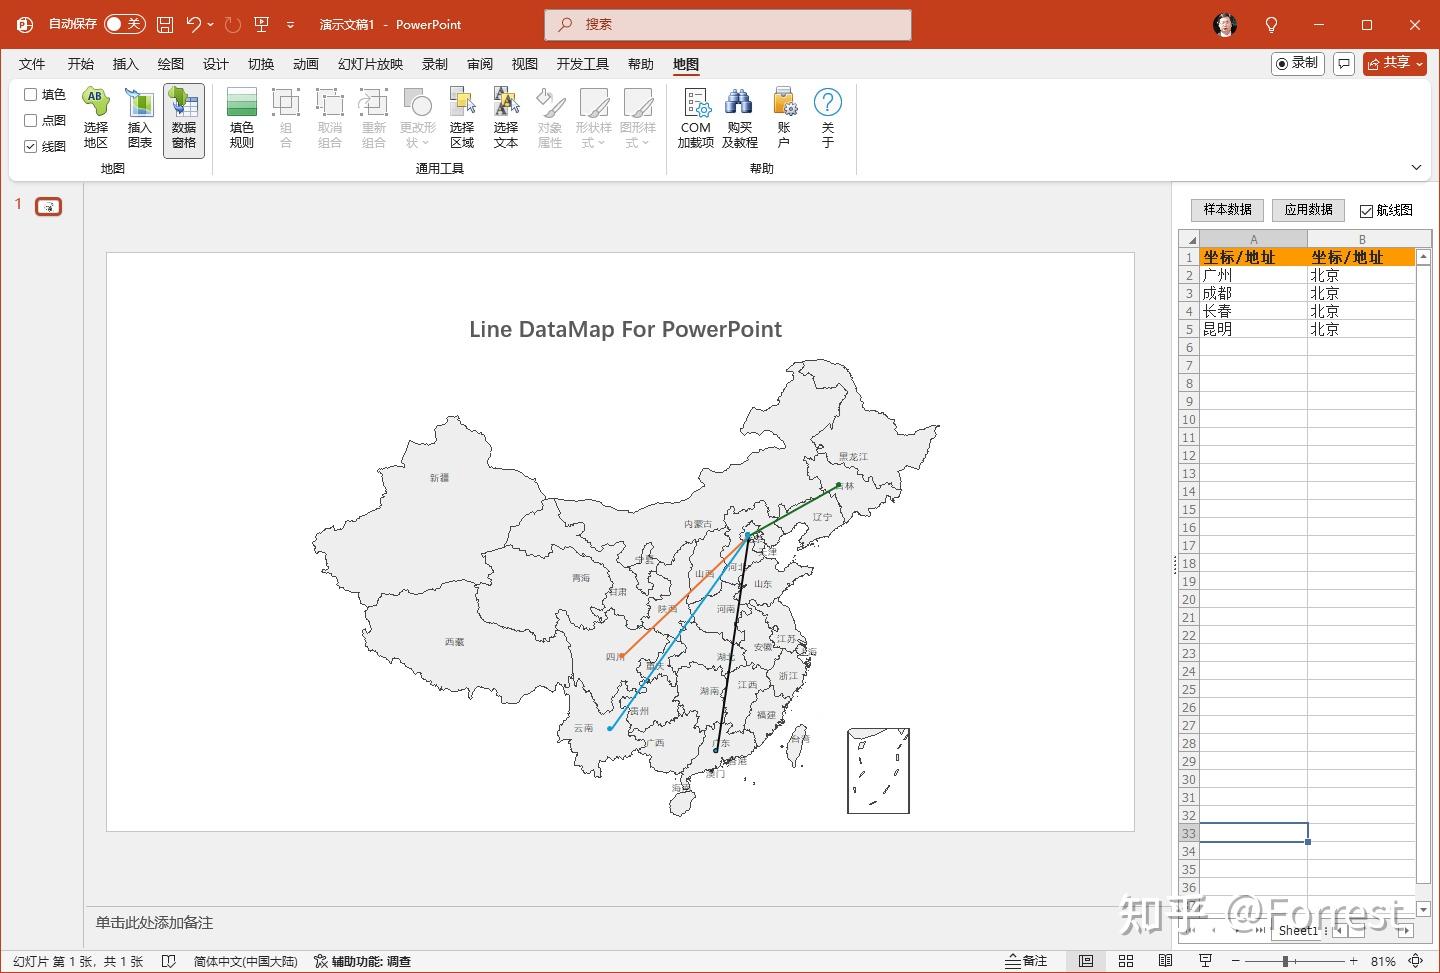Image resolution: width=1440 pixels, height=973 pixels.
Task: Collapse the ribbon with the chevron
Action: 1417,167
